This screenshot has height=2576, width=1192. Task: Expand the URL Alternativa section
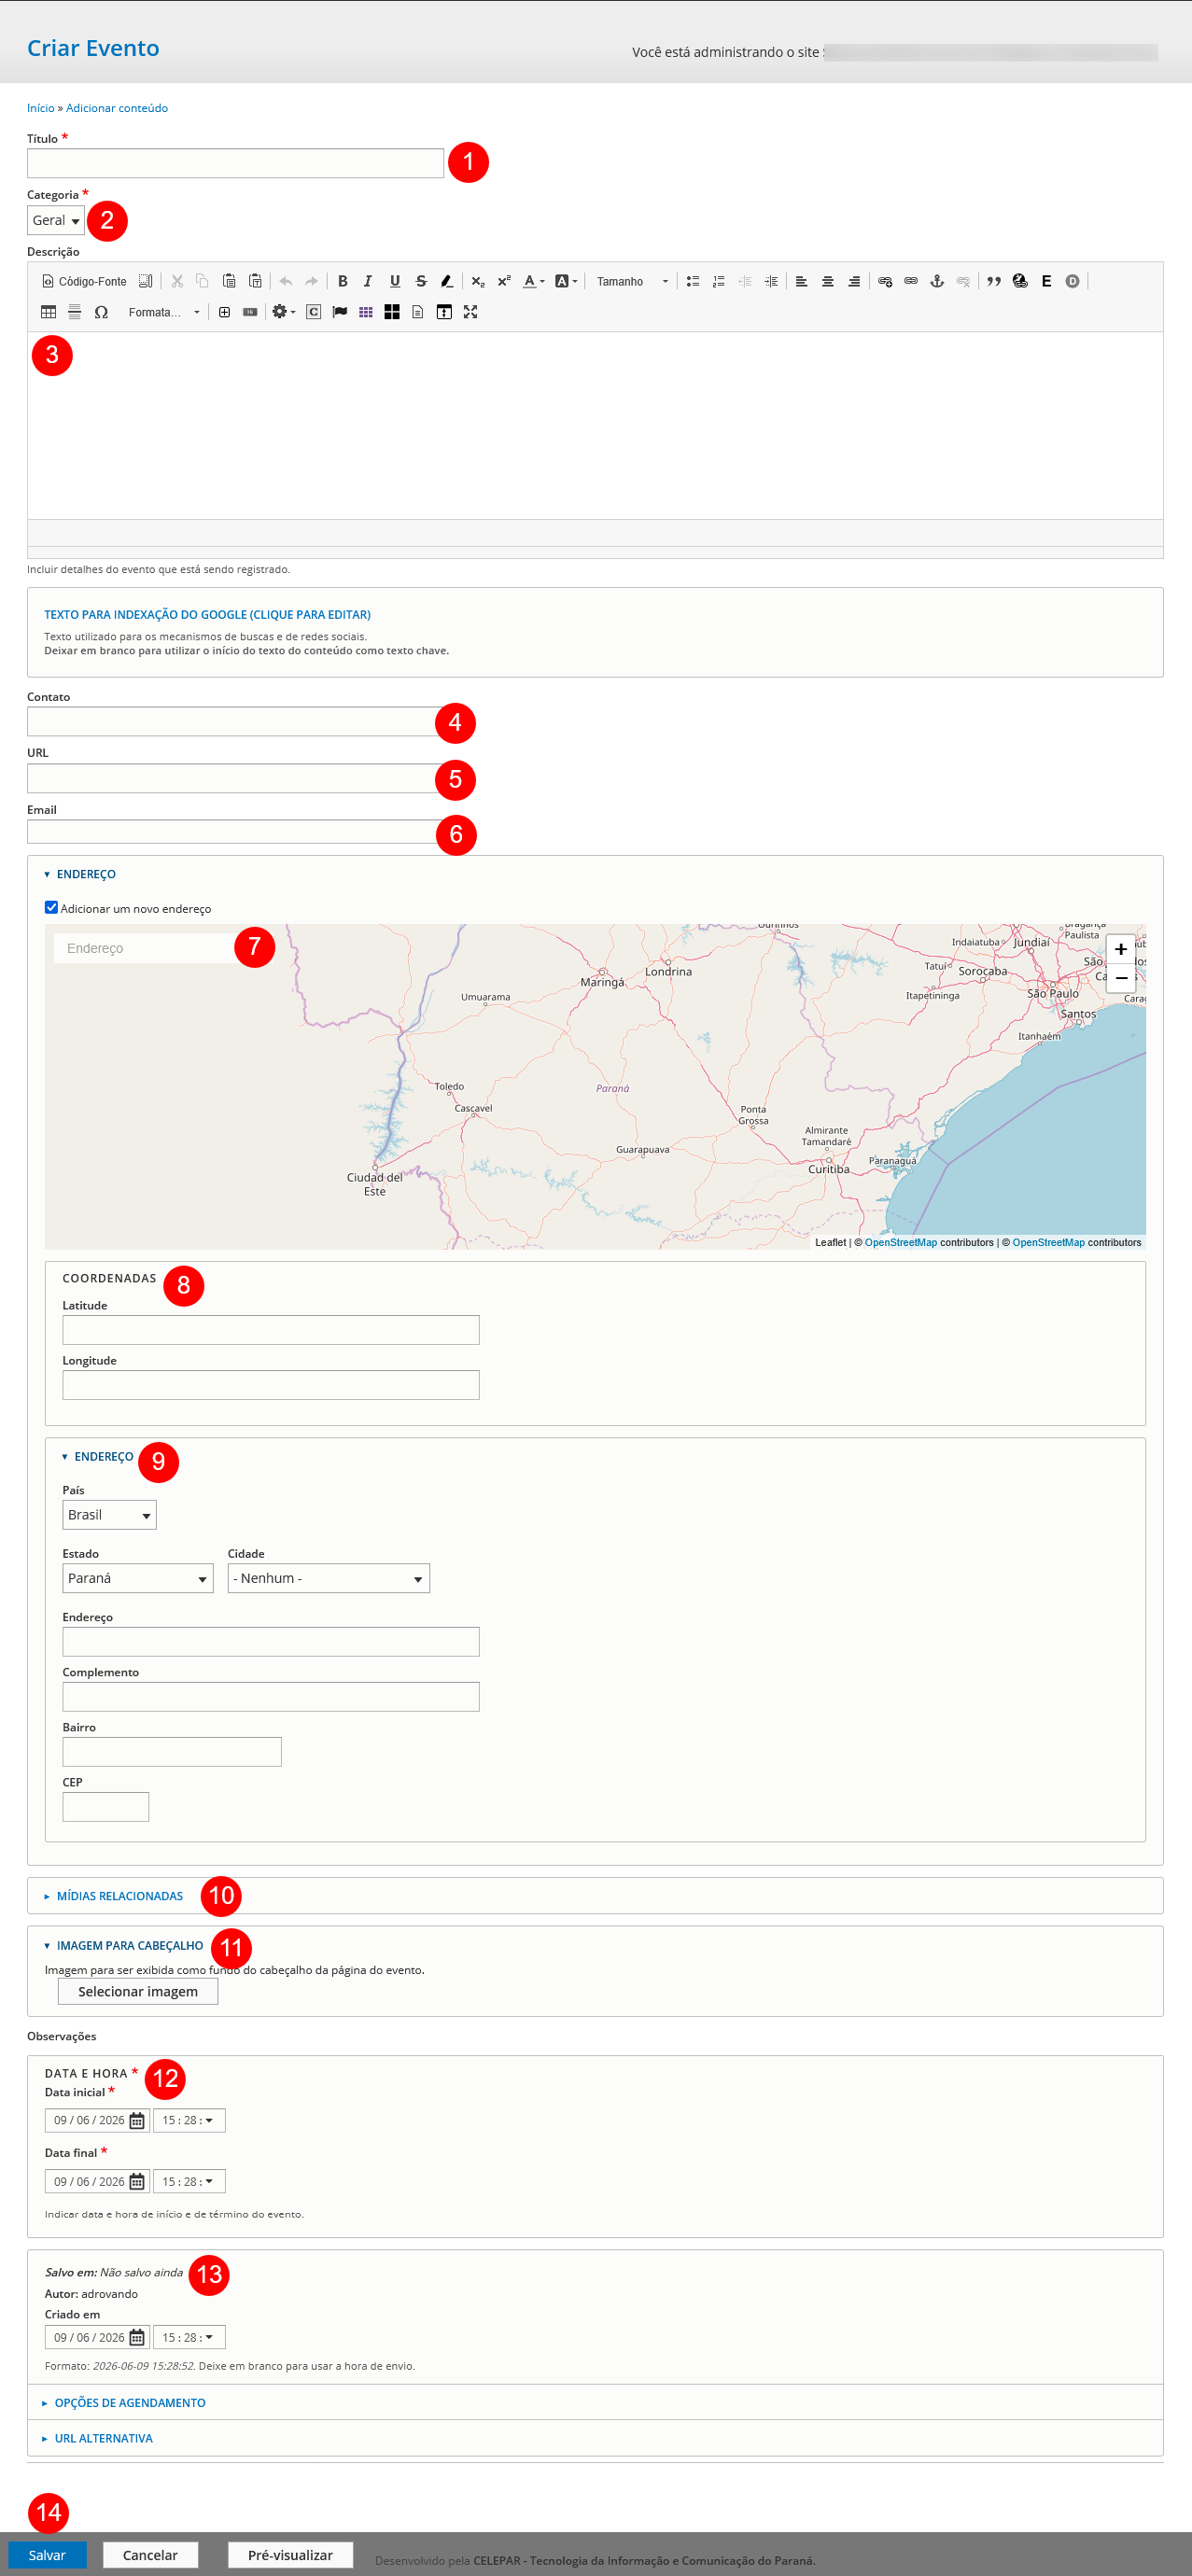(103, 2438)
